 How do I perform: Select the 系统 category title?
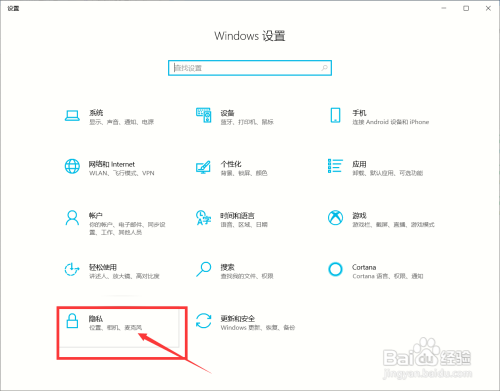pos(96,113)
